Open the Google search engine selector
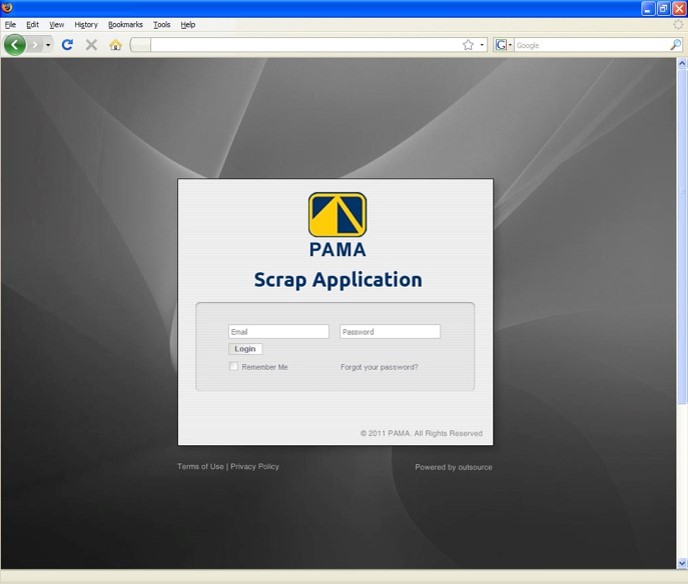The height and width of the screenshot is (584, 688). click(503, 45)
